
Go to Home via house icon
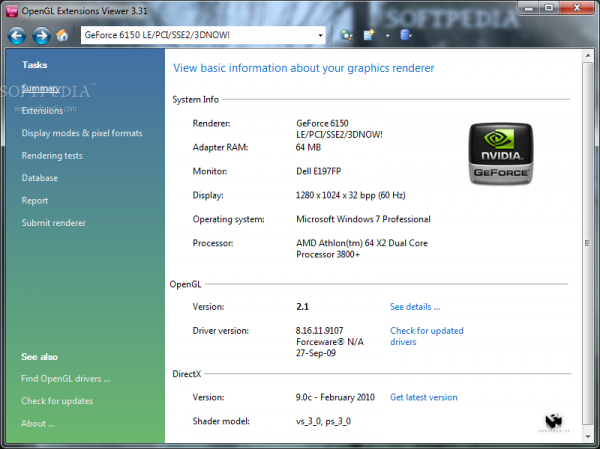click(63, 35)
